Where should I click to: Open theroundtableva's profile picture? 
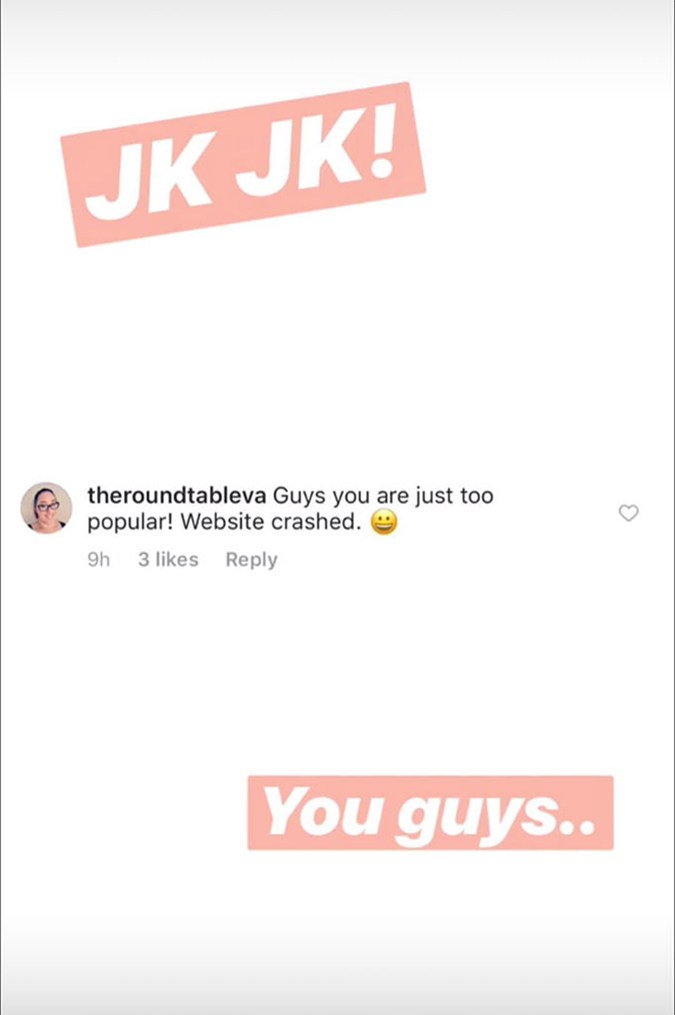click(x=46, y=508)
